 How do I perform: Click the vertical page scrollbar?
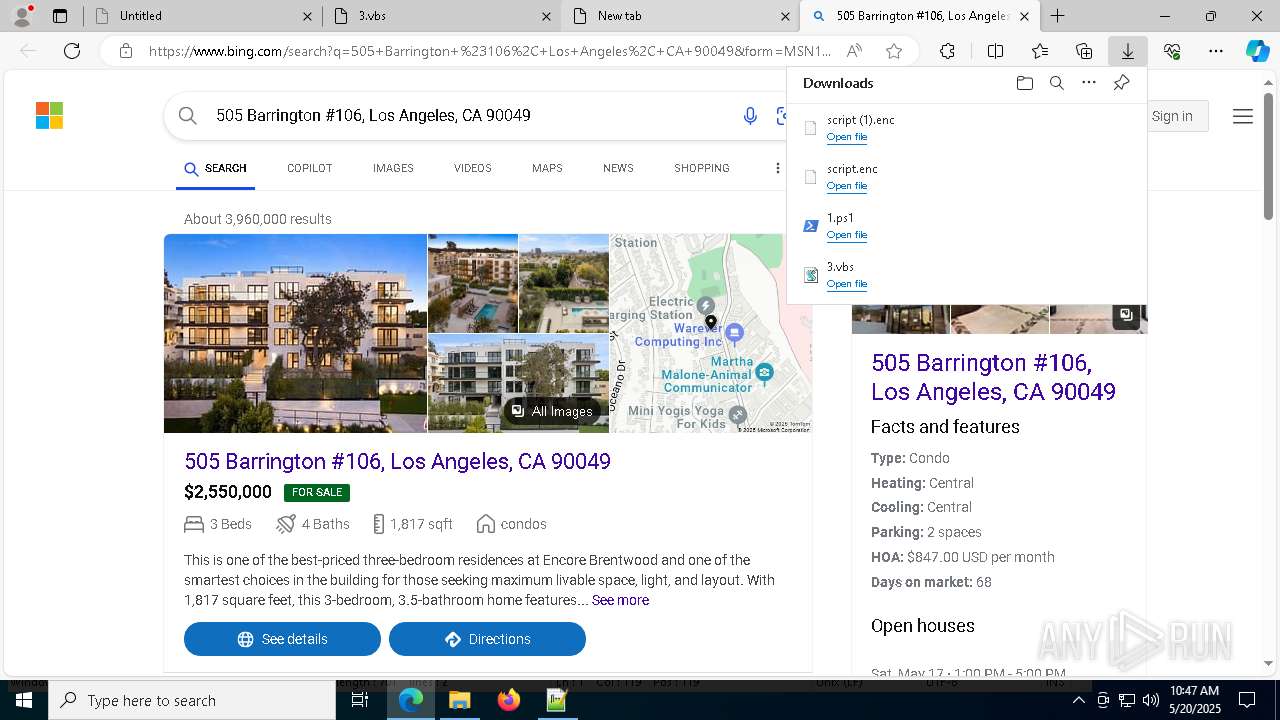1268,155
